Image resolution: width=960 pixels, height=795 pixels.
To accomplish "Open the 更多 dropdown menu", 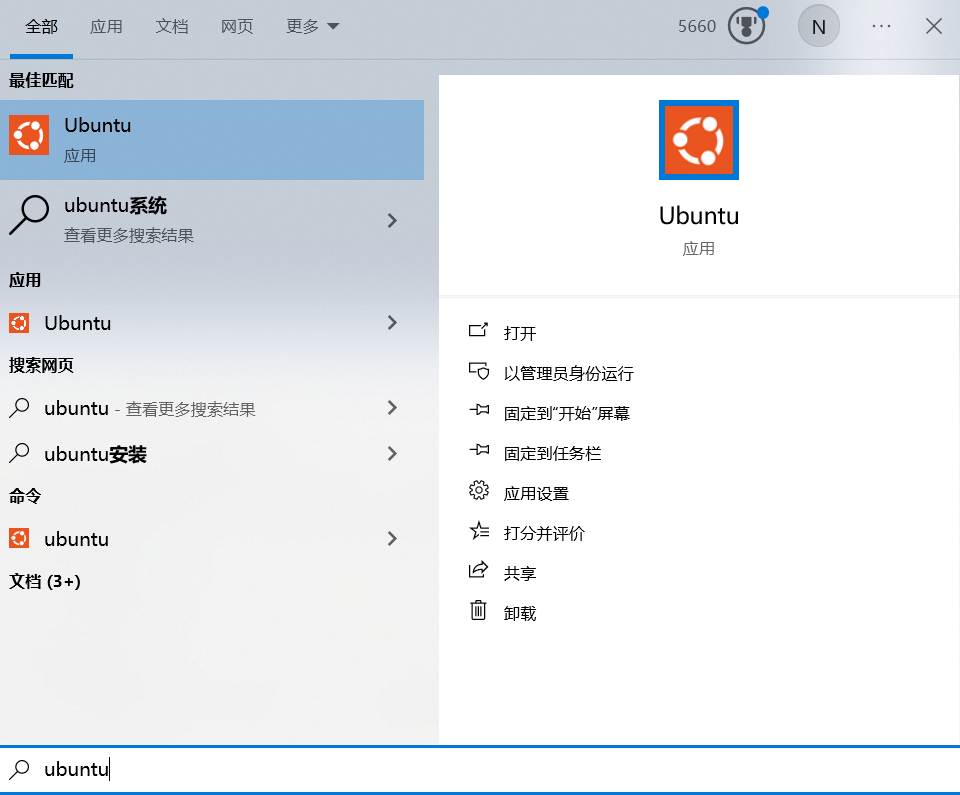I will pyautogui.click(x=312, y=27).
